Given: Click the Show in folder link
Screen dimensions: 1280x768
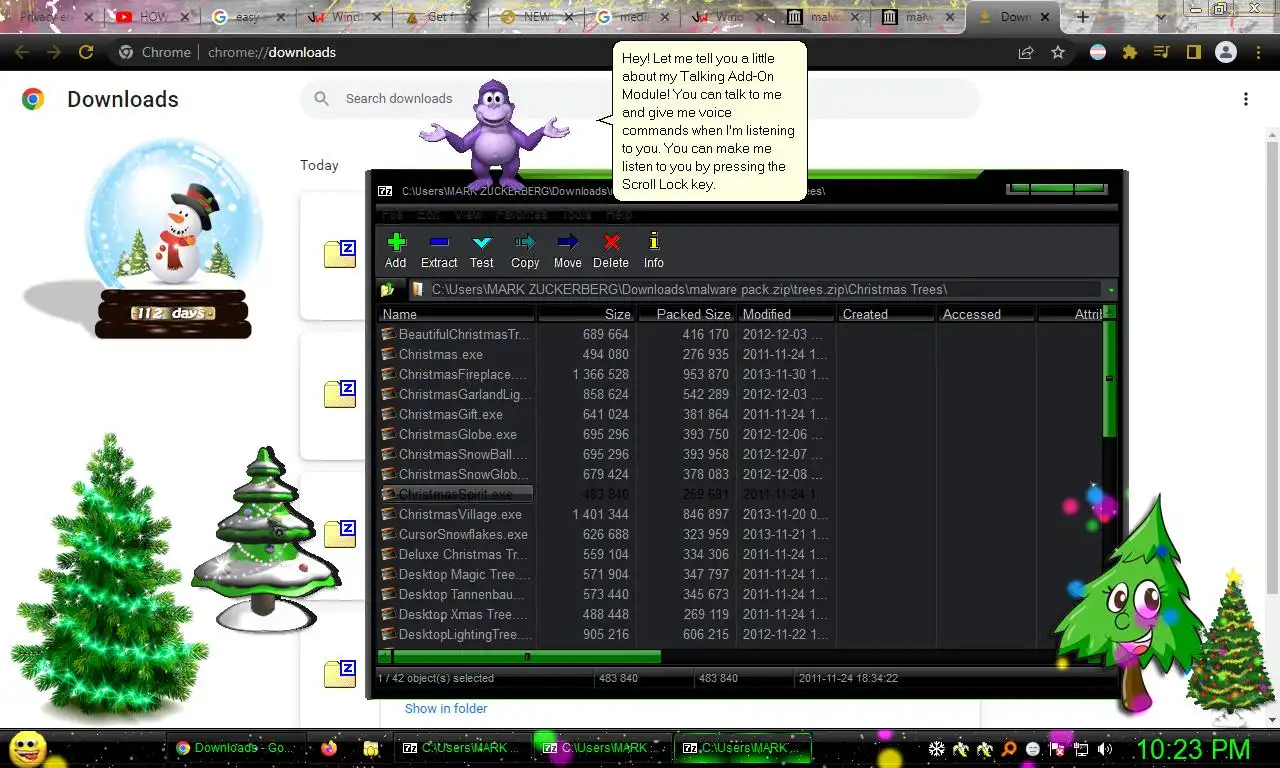Looking at the screenshot, I should (446, 708).
